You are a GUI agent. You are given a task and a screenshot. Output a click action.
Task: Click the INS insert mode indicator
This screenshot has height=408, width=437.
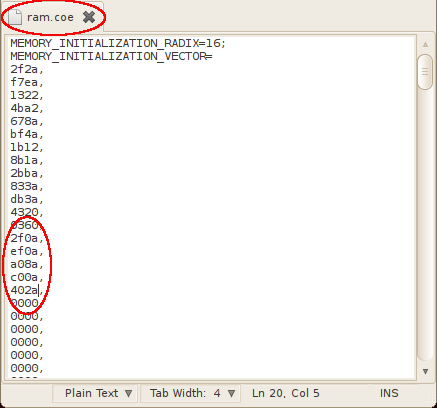[x=389, y=393]
